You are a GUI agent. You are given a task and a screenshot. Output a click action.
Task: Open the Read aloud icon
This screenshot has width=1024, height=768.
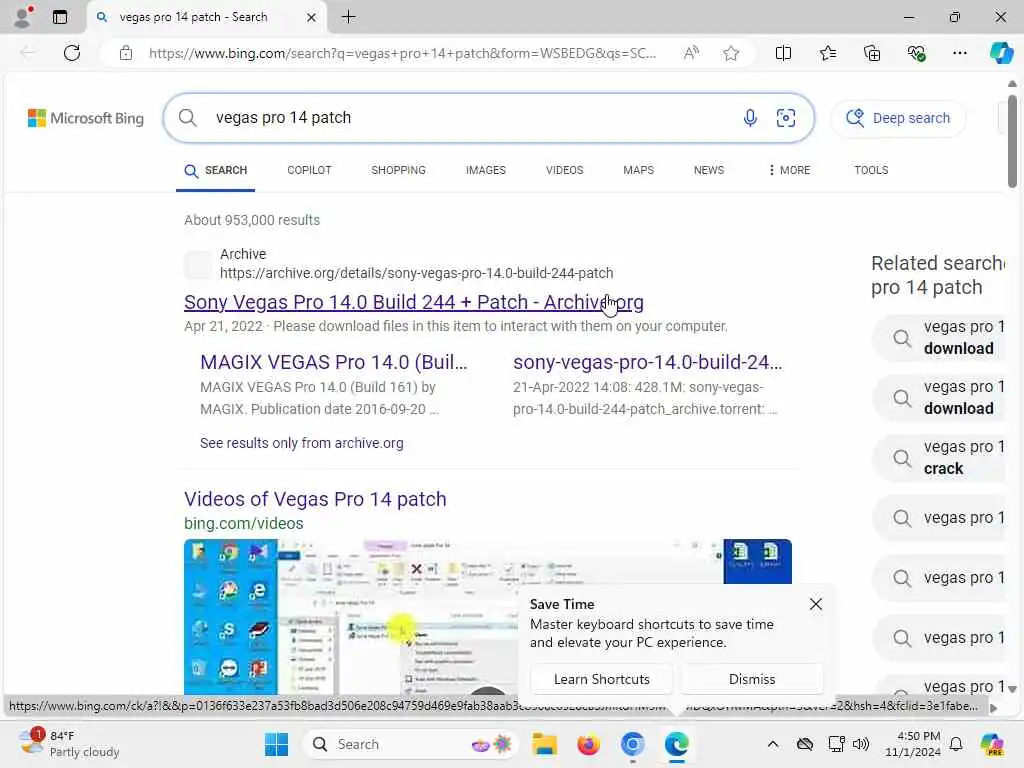(691, 53)
